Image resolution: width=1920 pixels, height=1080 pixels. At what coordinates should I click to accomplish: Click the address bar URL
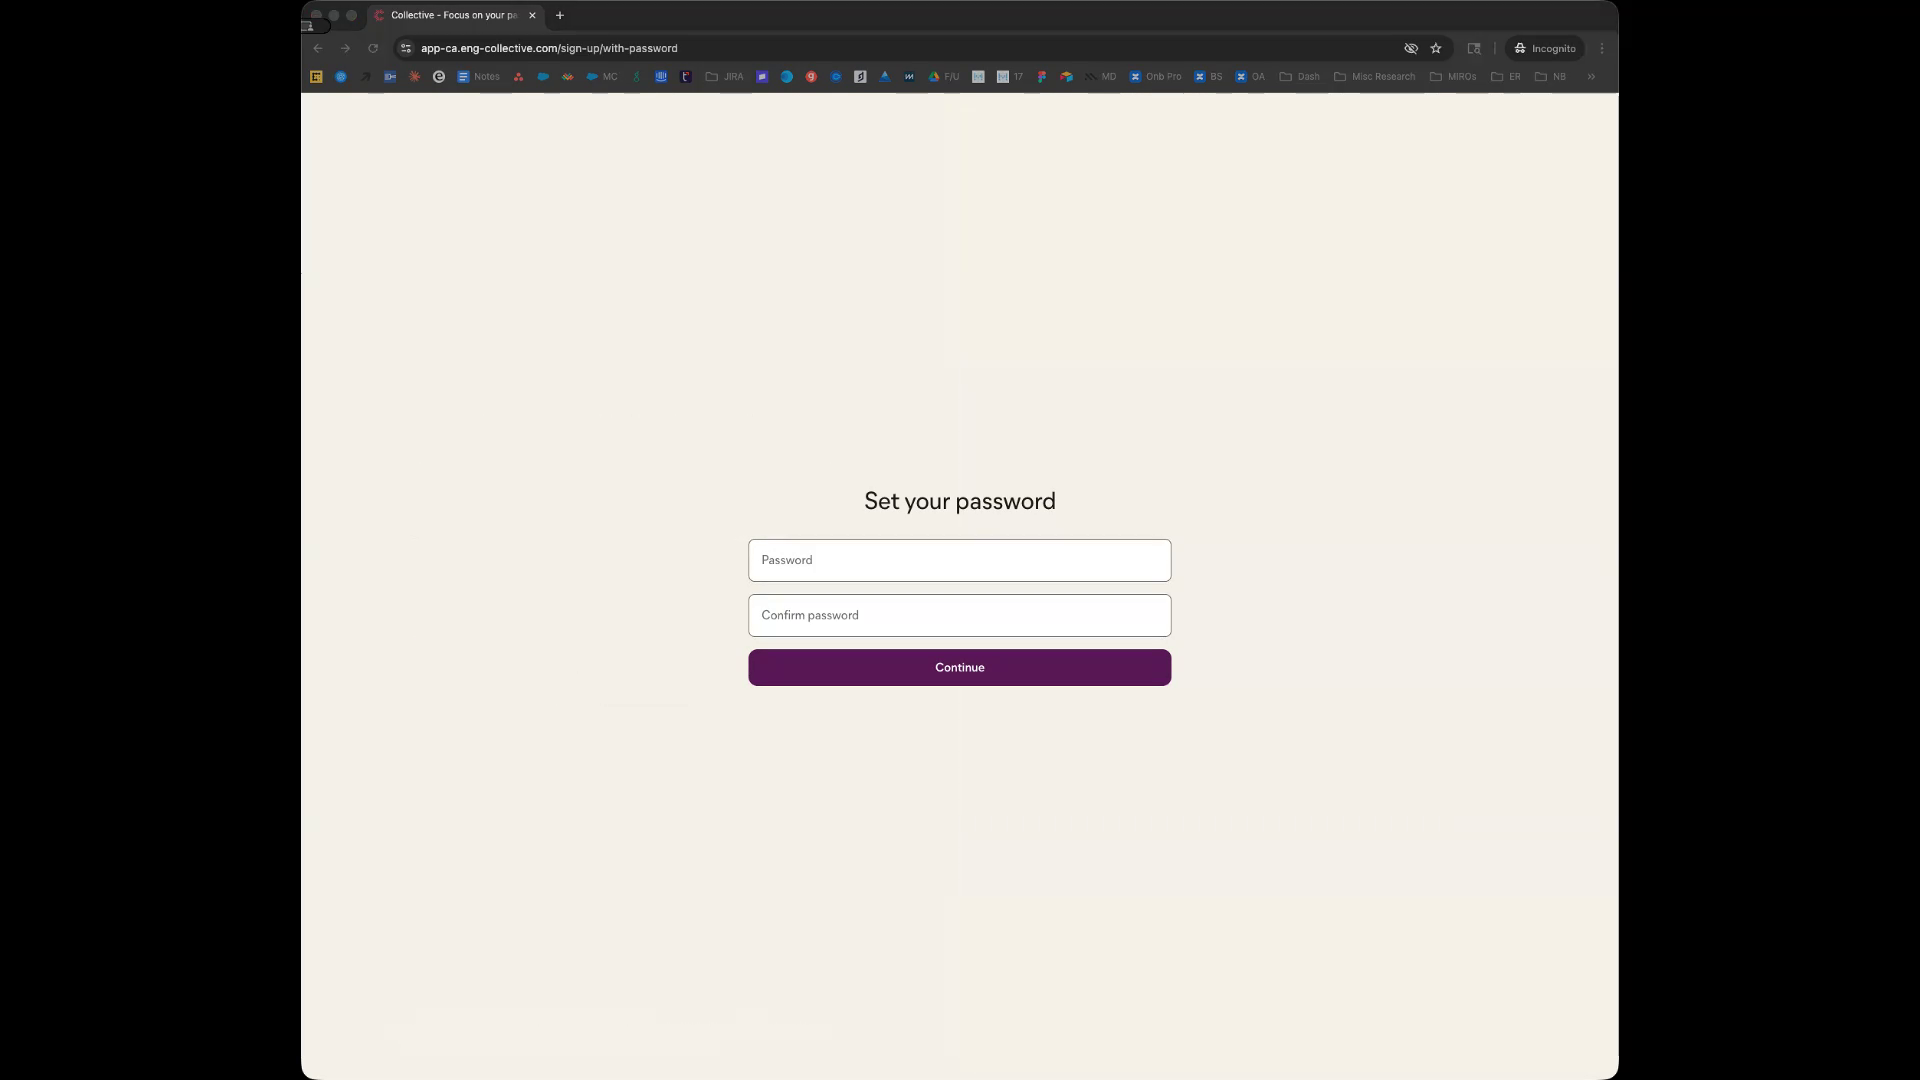[549, 48]
